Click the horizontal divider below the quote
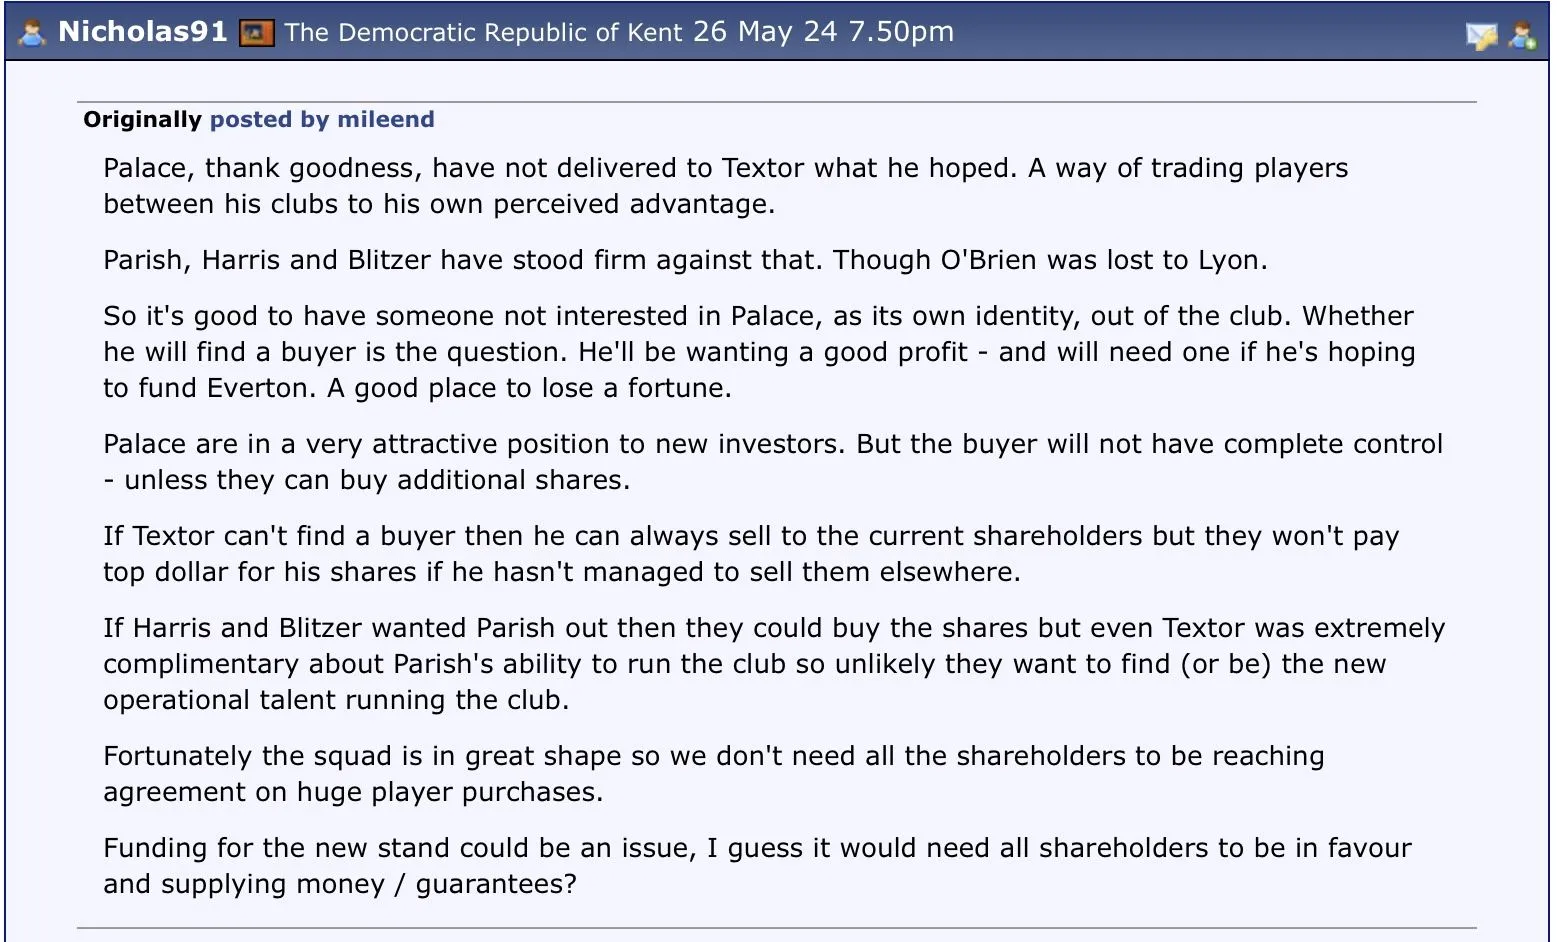The height and width of the screenshot is (942, 1557). click(x=776, y=928)
